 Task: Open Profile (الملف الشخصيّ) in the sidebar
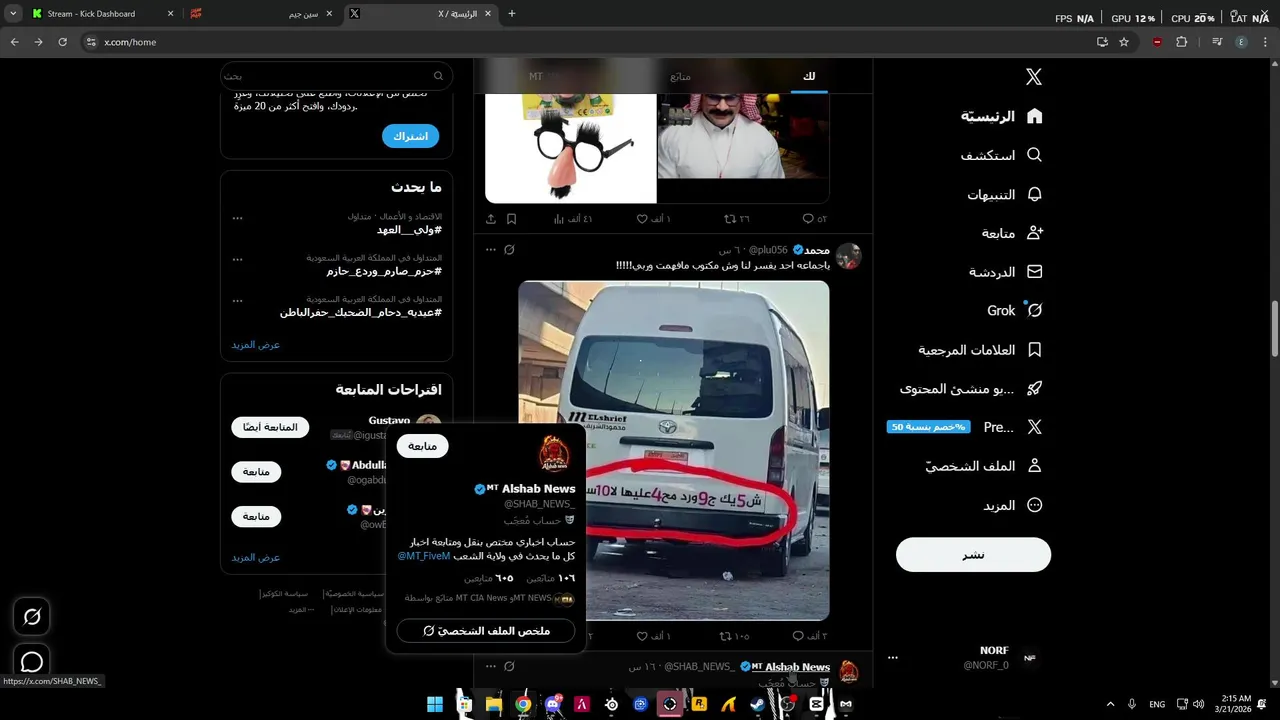[x=983, y=466]
